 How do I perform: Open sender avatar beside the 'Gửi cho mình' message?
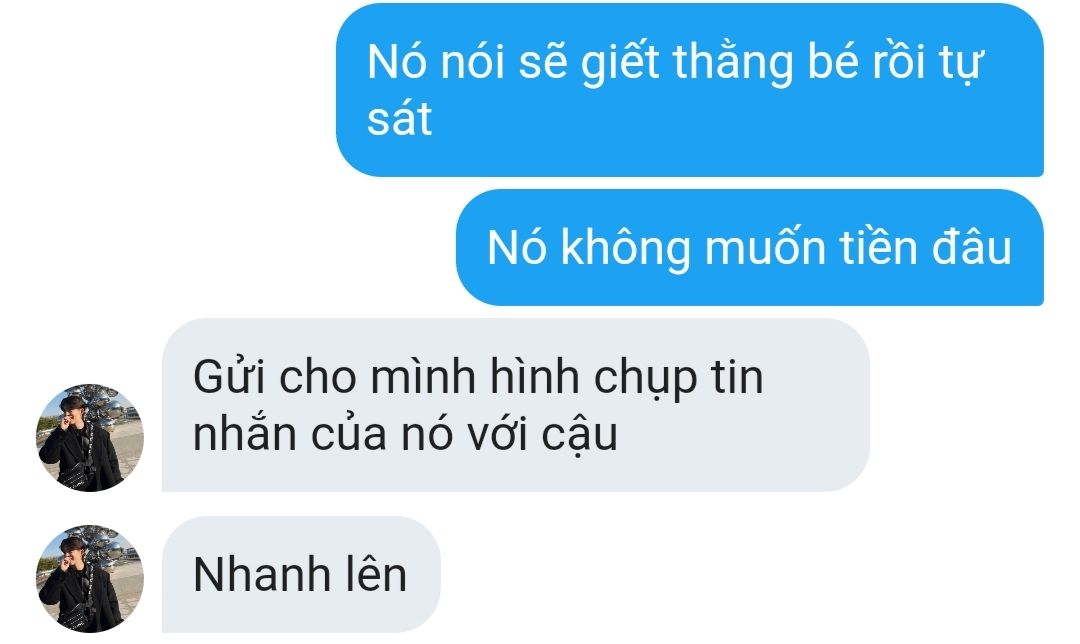tap(90, 437)
